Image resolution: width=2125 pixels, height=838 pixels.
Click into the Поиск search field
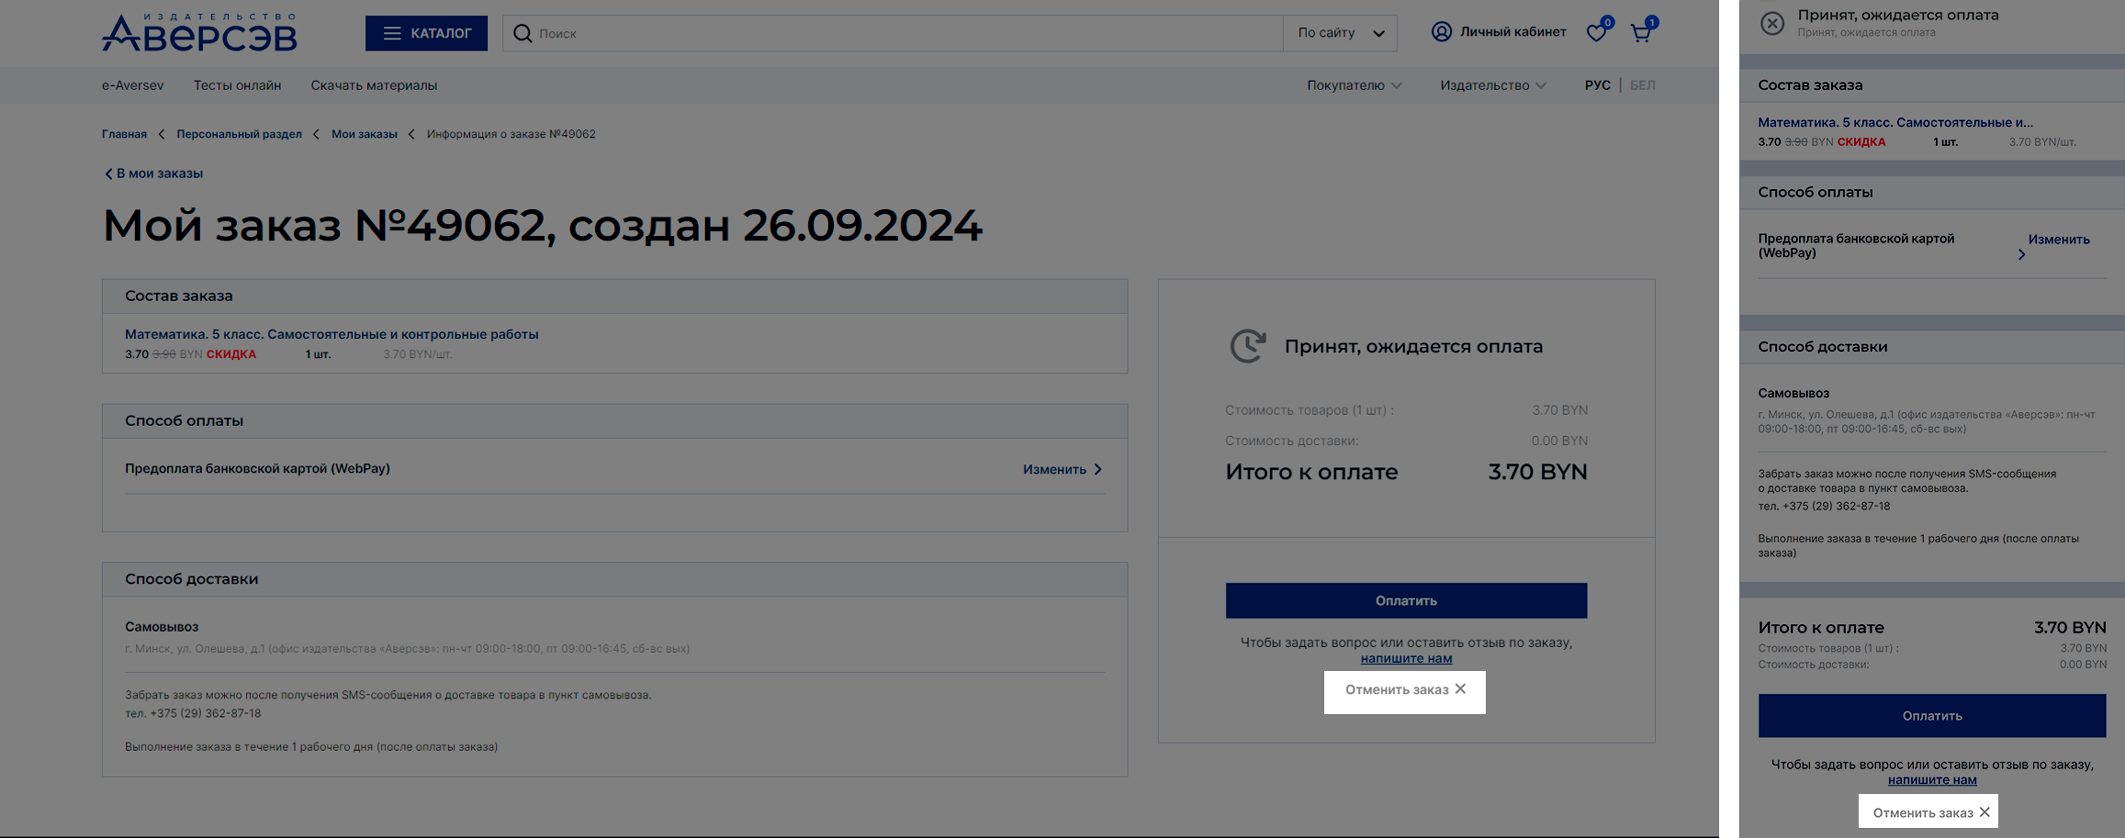tap(900, 34)
